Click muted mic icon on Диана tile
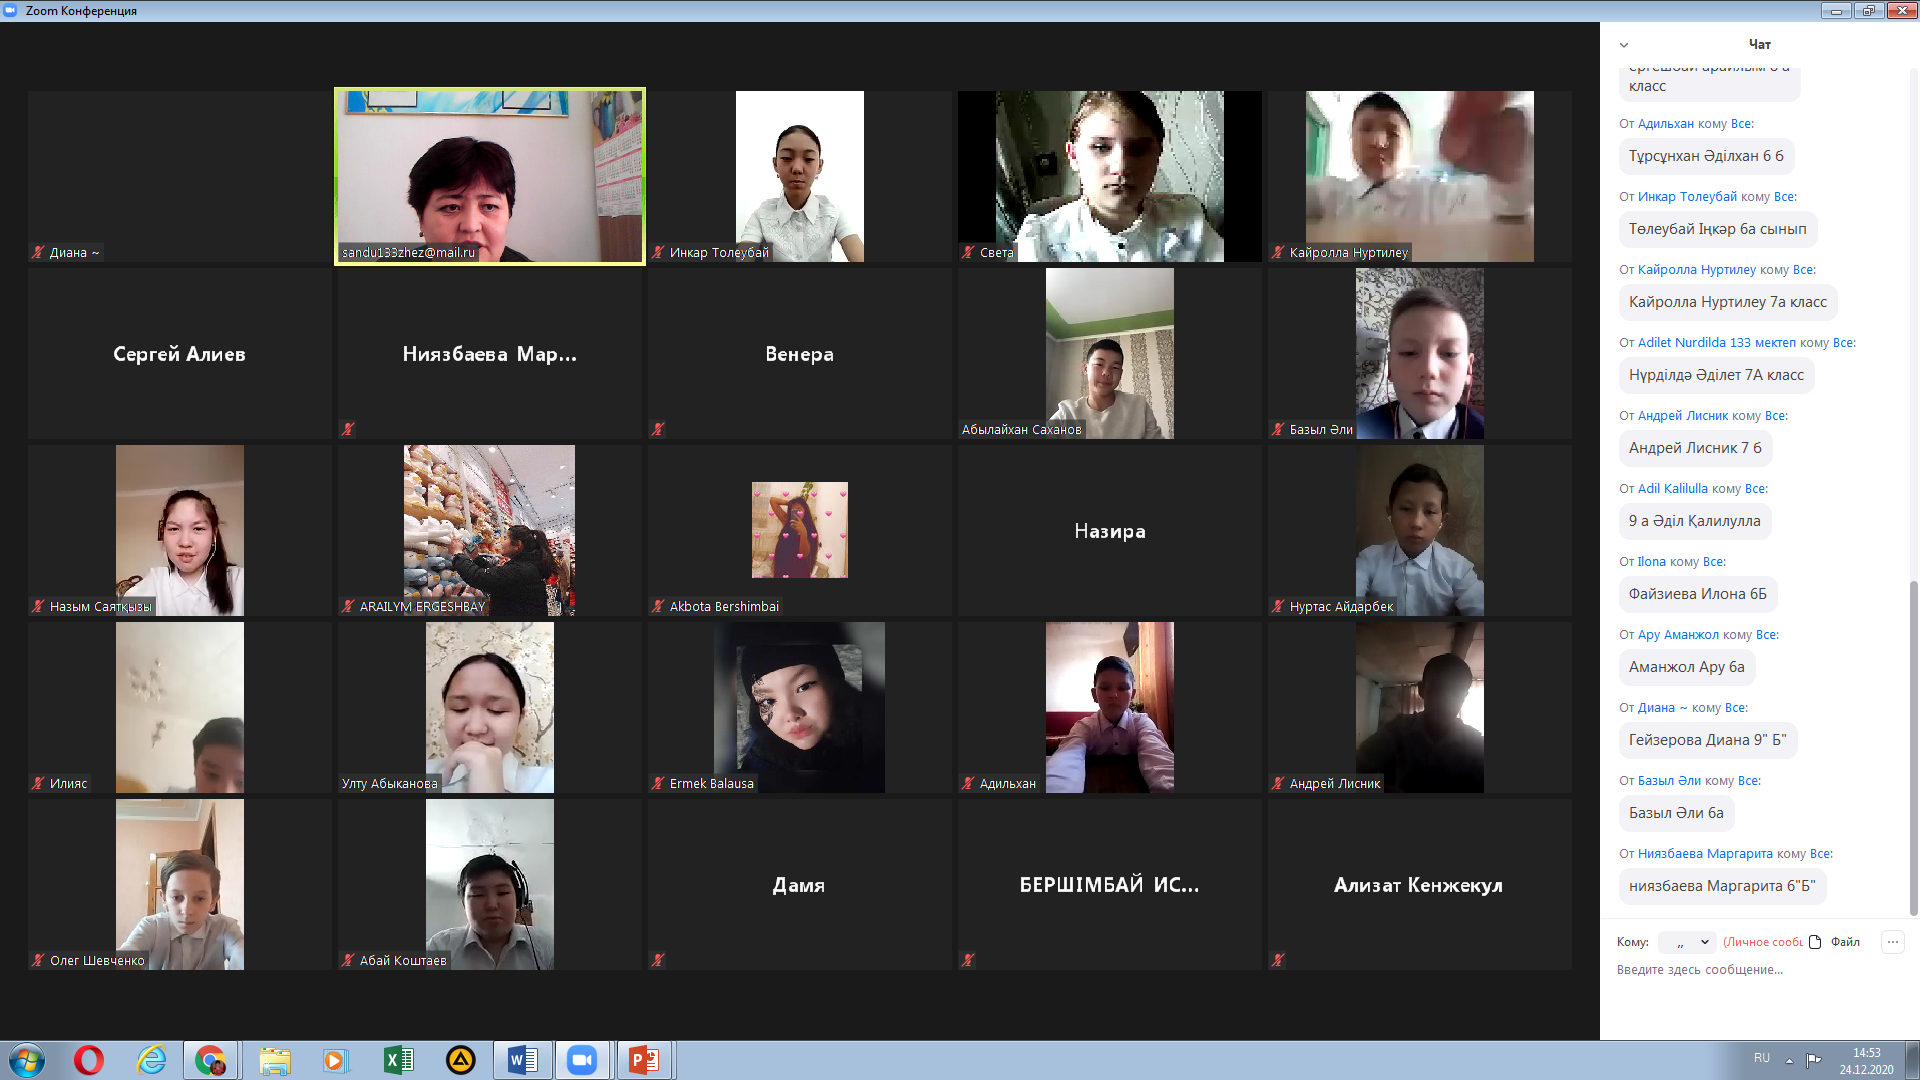The height and width of the screenshot is (1080, 1920). [38, 253]
